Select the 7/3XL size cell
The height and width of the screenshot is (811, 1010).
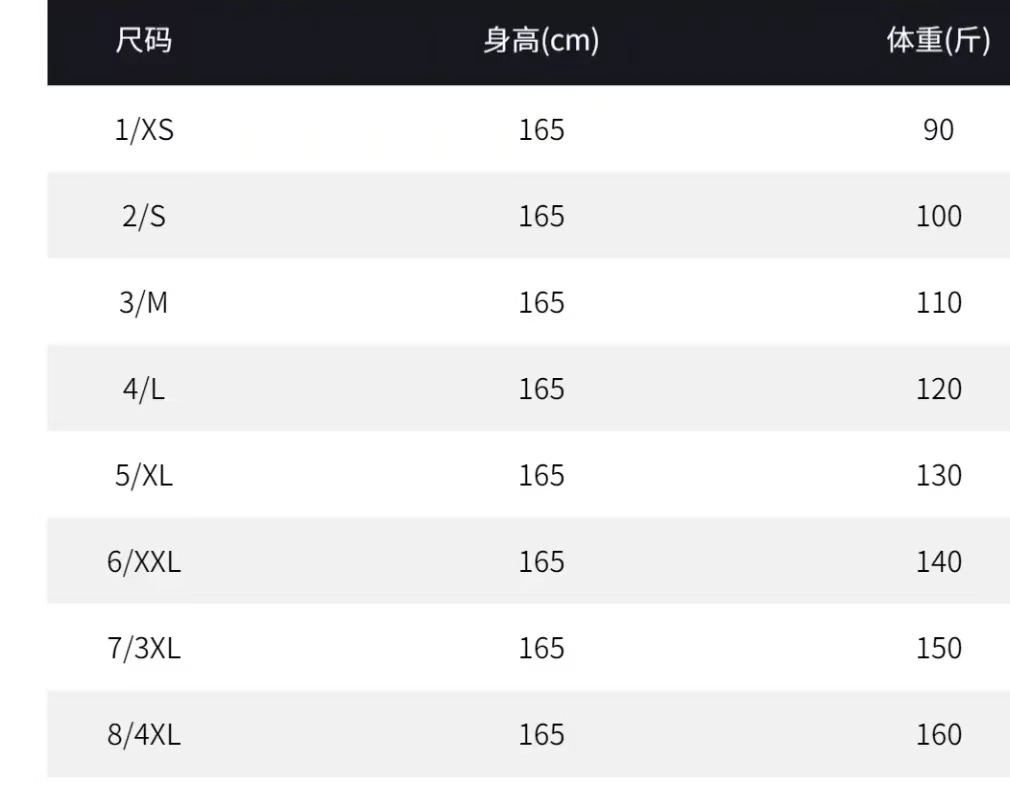click(x=144, y=648)
